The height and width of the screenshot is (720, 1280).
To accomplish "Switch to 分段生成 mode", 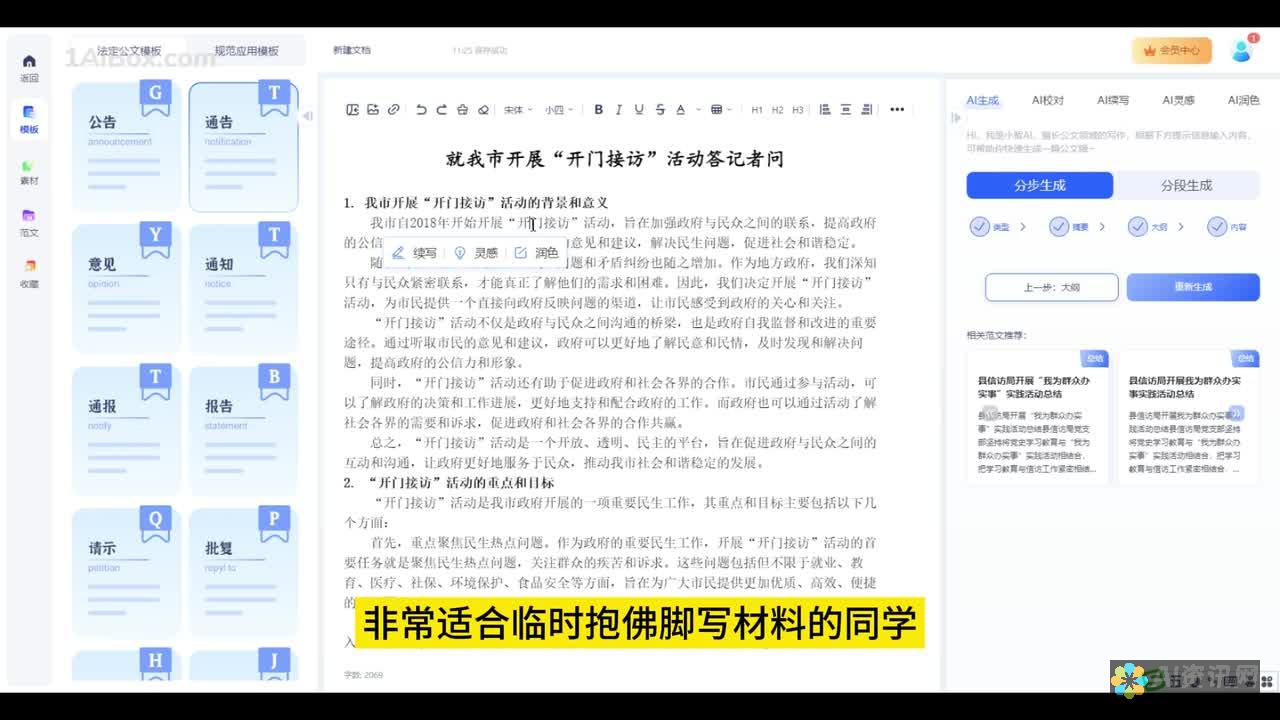I will tap(1186, 185).
